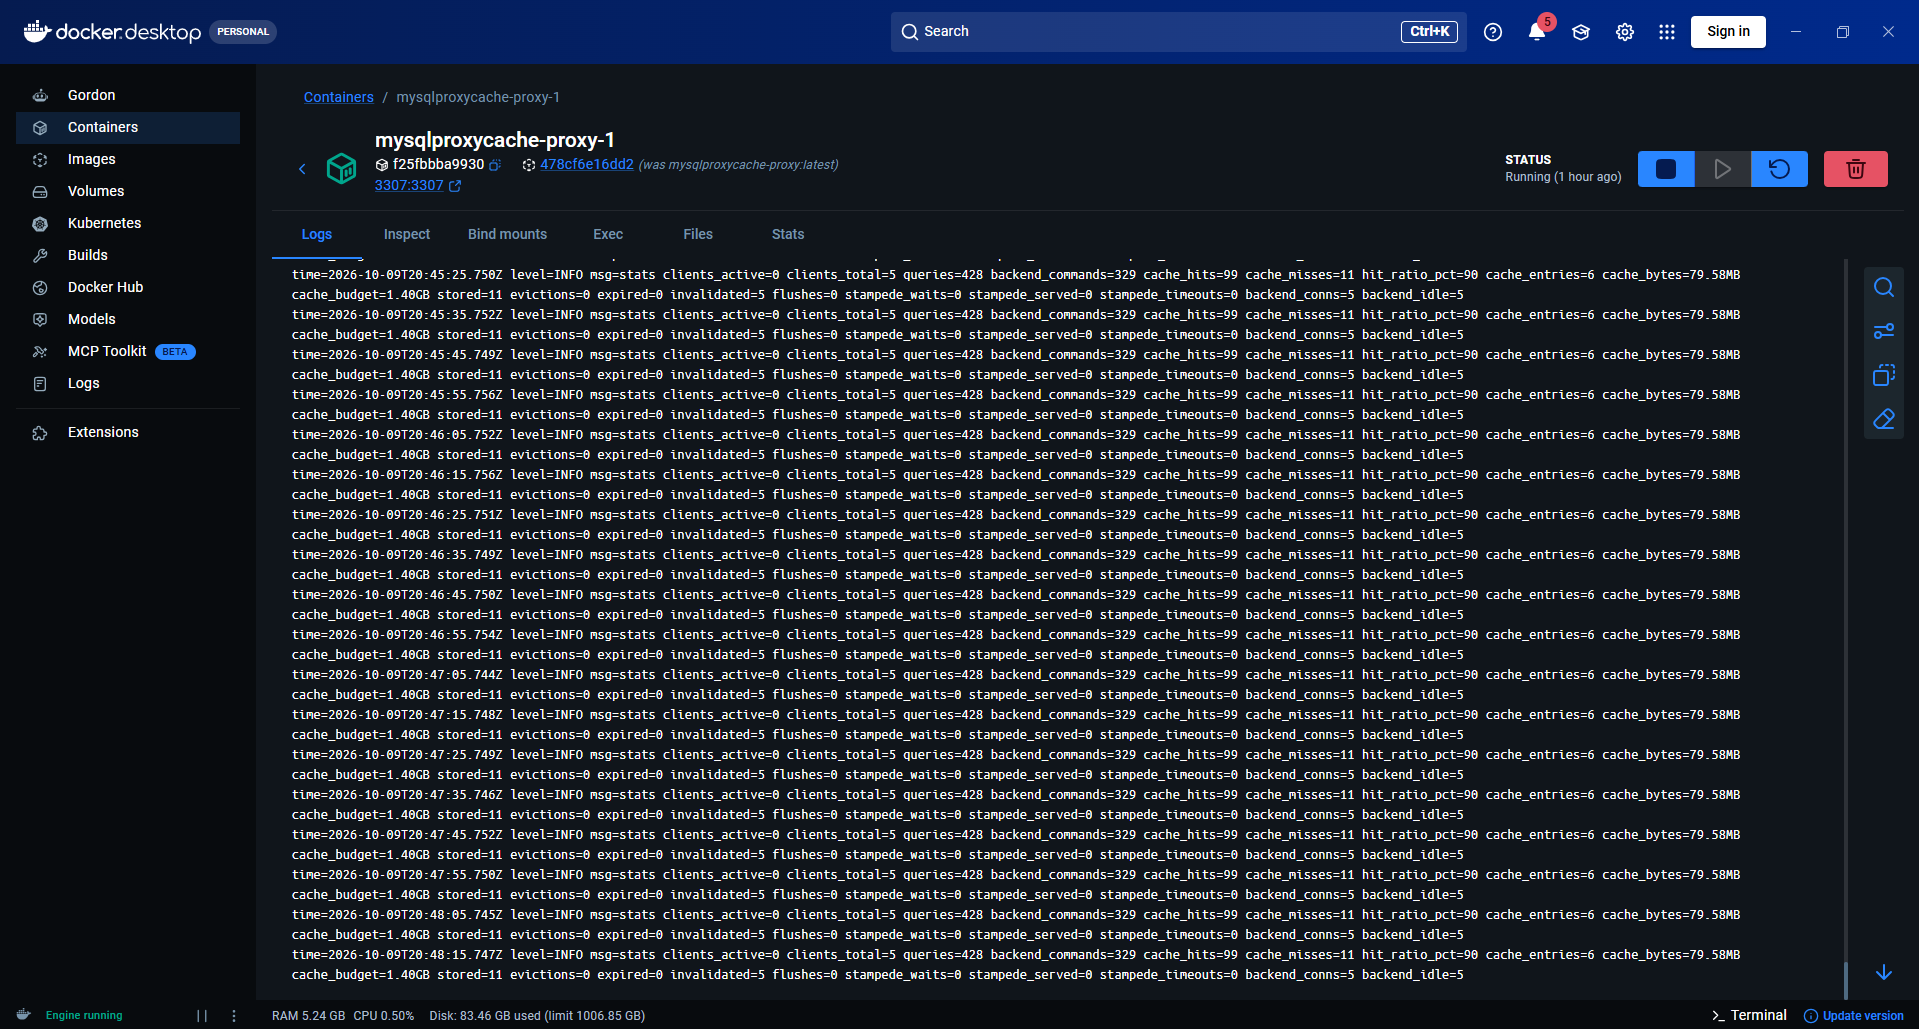Open the Terminal in status bar
Viewport: 1919px width, 1029px height.
[x=1749, y=1015]
